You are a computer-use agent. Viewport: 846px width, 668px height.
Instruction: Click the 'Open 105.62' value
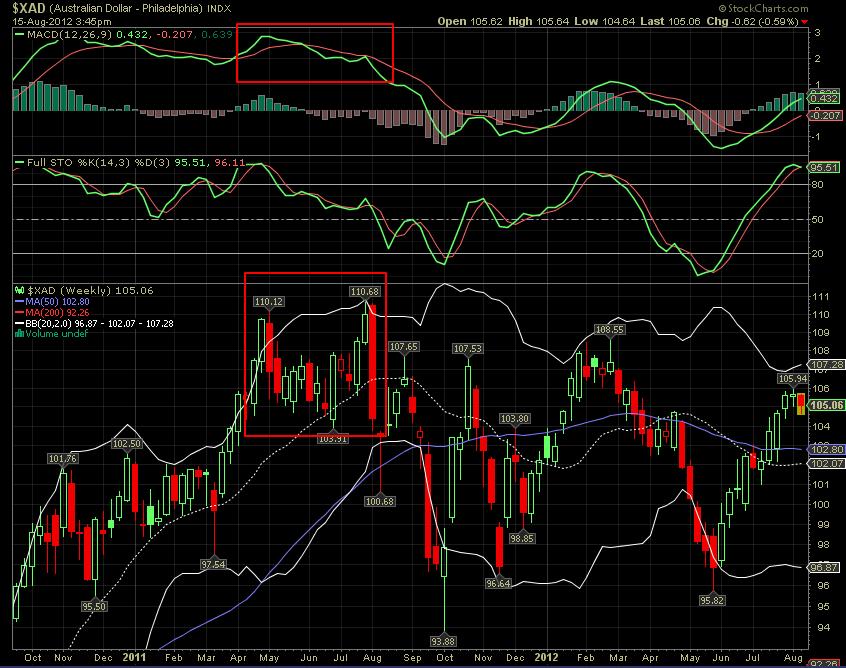tap(469, 22)
